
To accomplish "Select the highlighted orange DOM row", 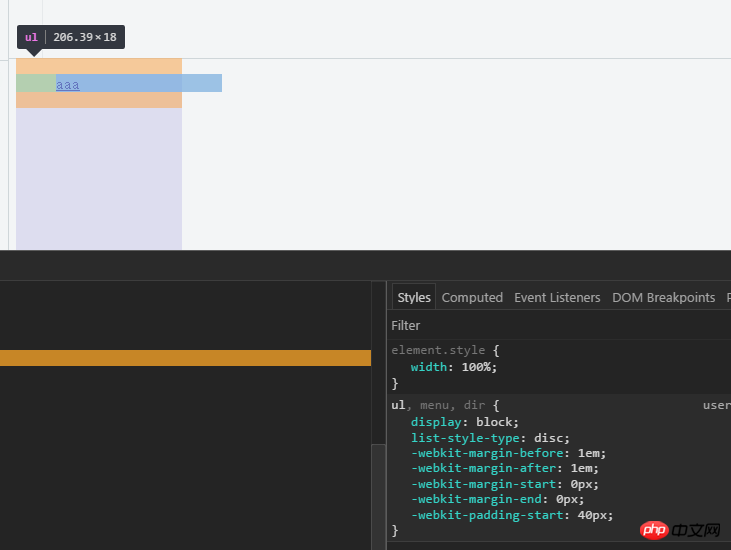I will pyautogui.click(x=185, y=357).
